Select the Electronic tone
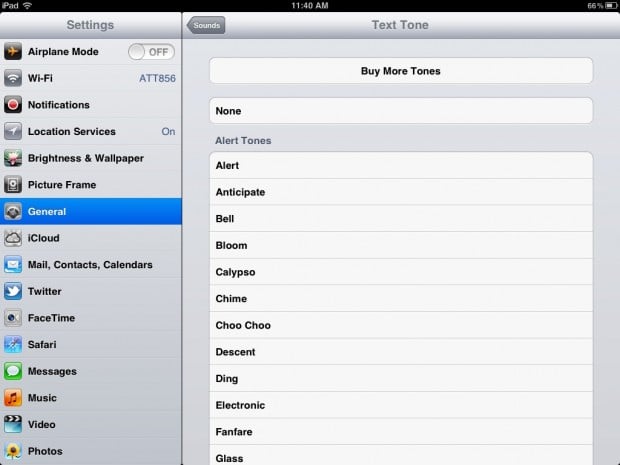This screenshot has height=465, width=620. (401, 405)
